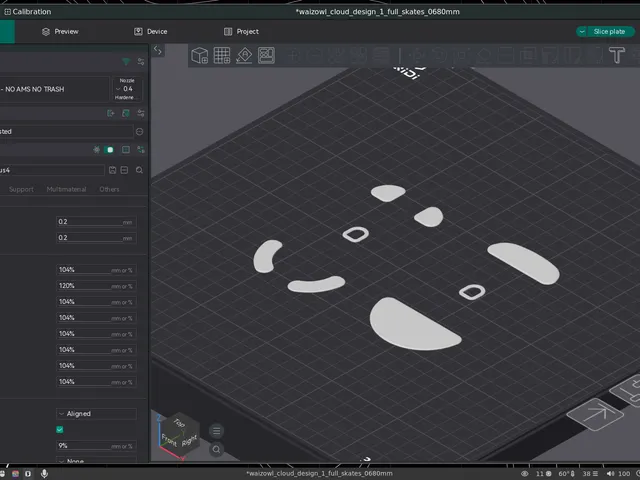Click the Slice plate button

coord(609,31)
